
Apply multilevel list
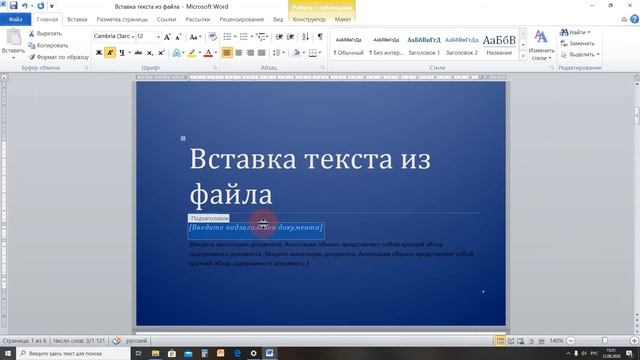(x=260, y=37)
